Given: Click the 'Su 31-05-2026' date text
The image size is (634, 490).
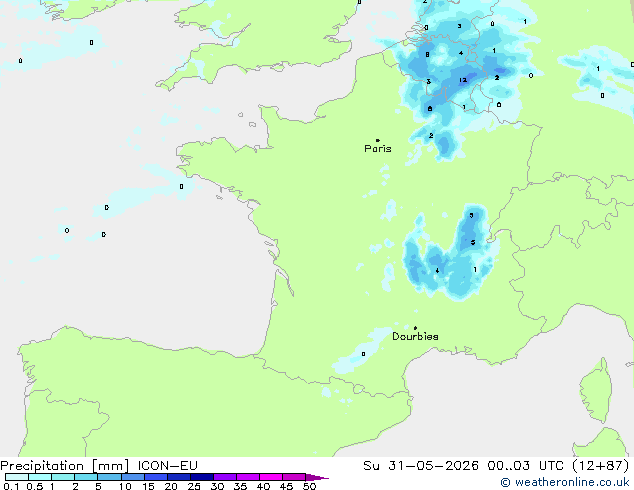Looking at the screenshot, I should click(x=421, y=466).
